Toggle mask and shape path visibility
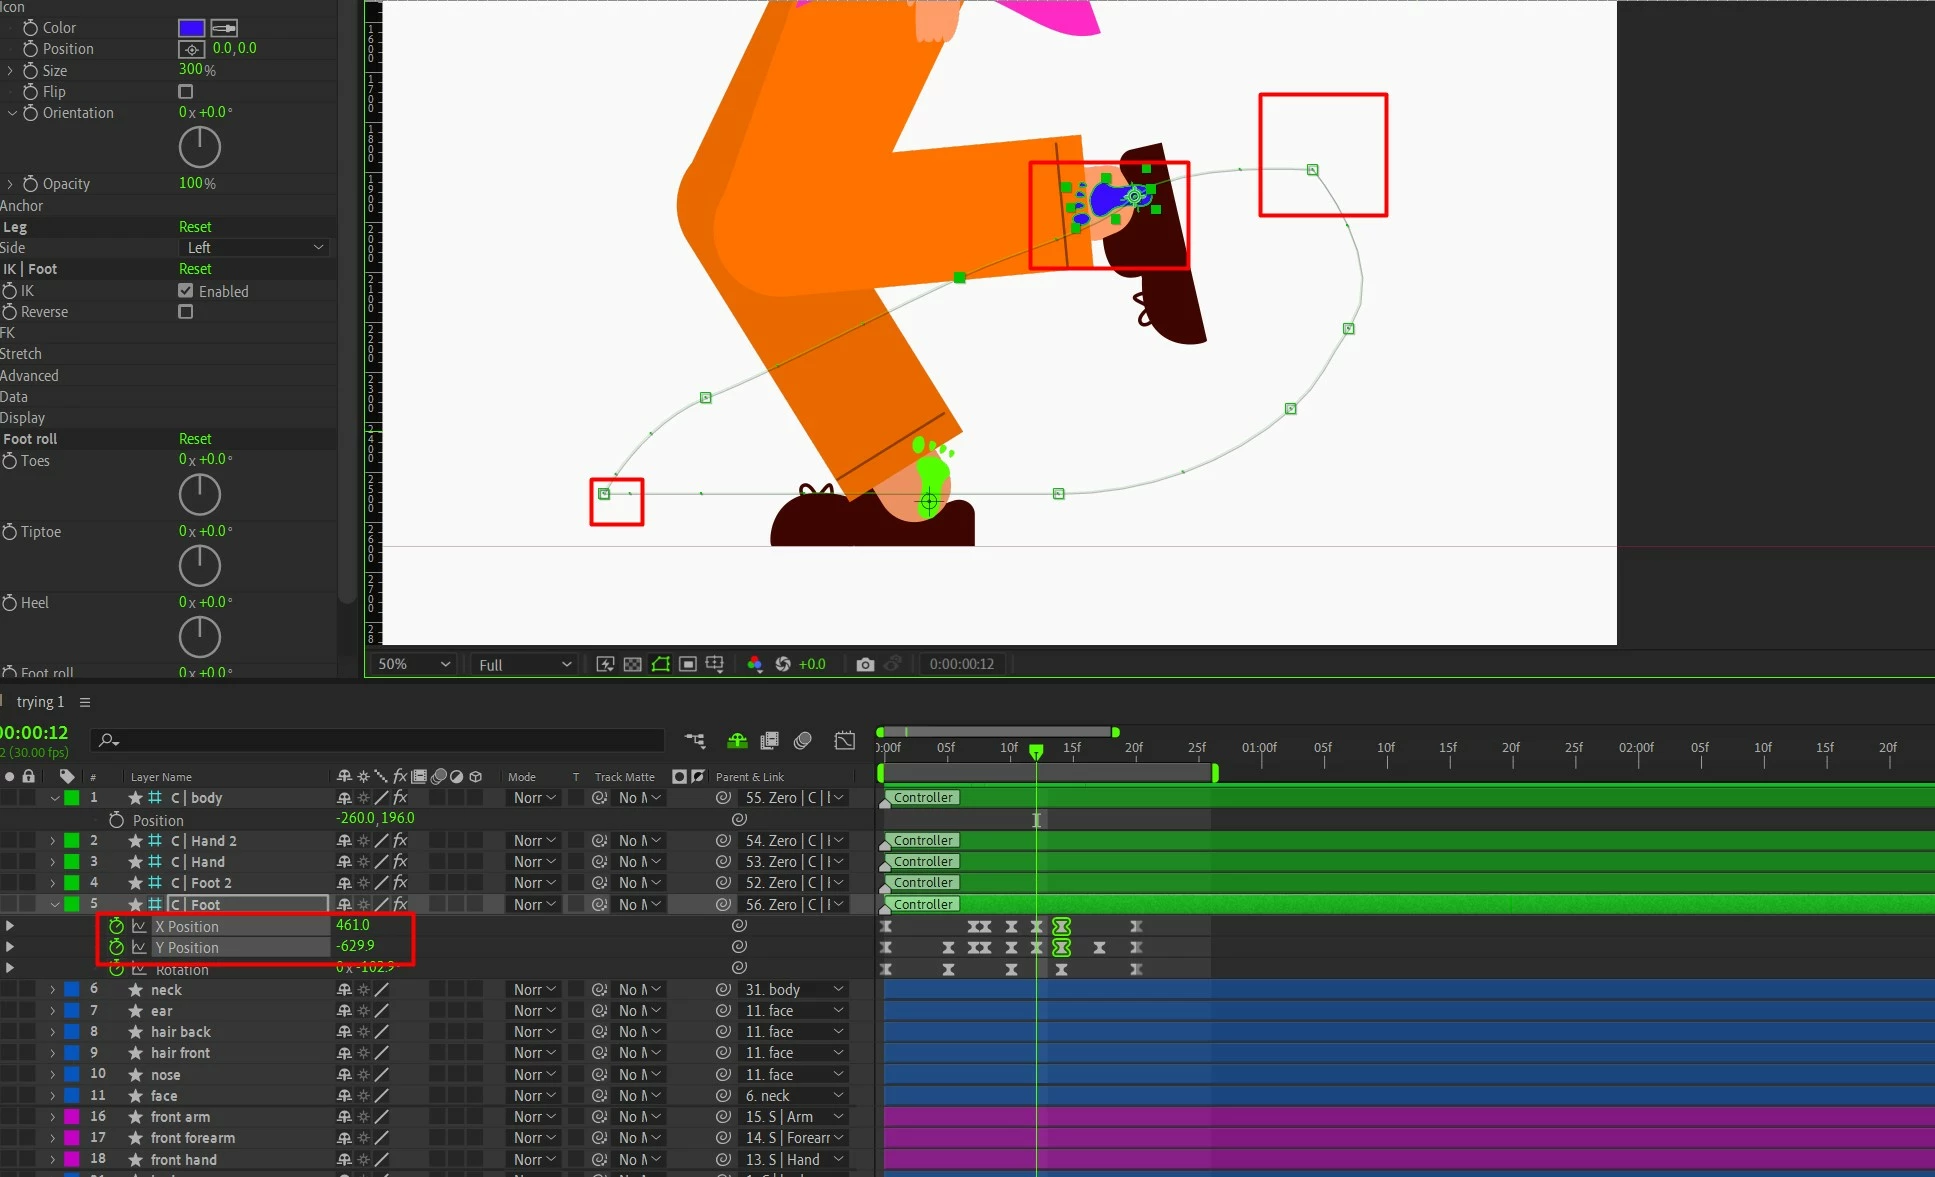The width and height of the screenshot is (1935, 1177). (x=660, y=664)
